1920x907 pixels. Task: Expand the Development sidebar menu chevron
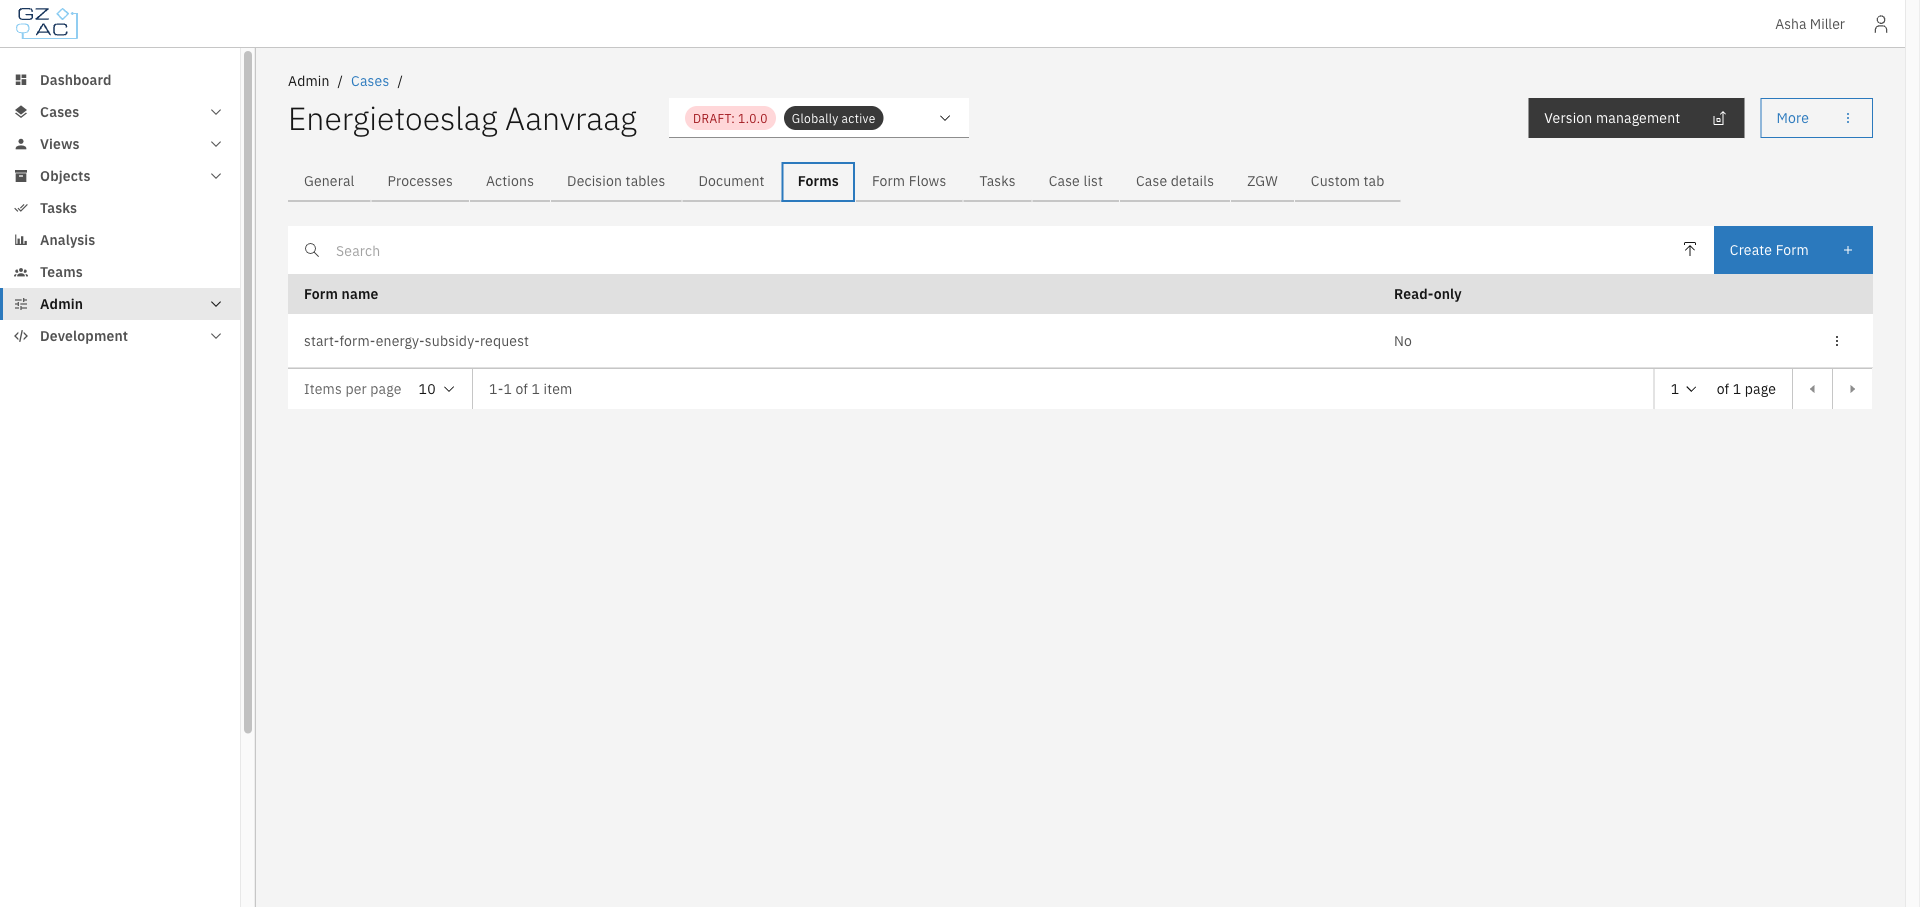tap(216, 336)
